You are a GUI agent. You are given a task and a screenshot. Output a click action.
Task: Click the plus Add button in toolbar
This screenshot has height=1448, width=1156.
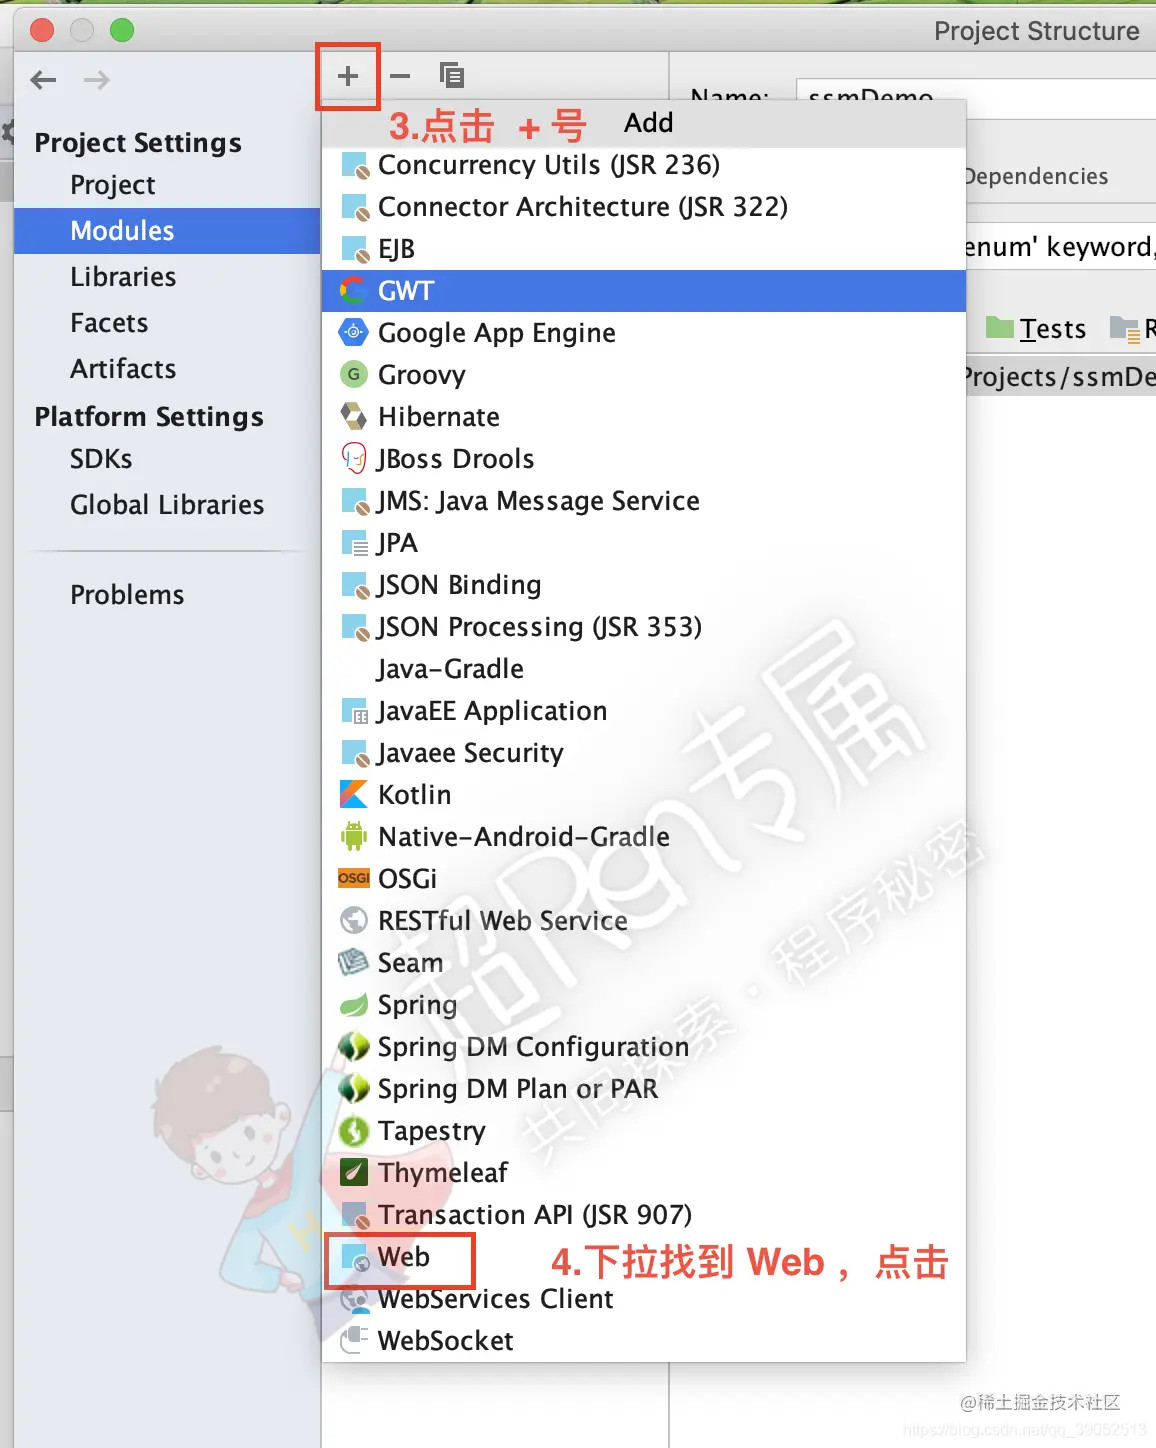348,76
